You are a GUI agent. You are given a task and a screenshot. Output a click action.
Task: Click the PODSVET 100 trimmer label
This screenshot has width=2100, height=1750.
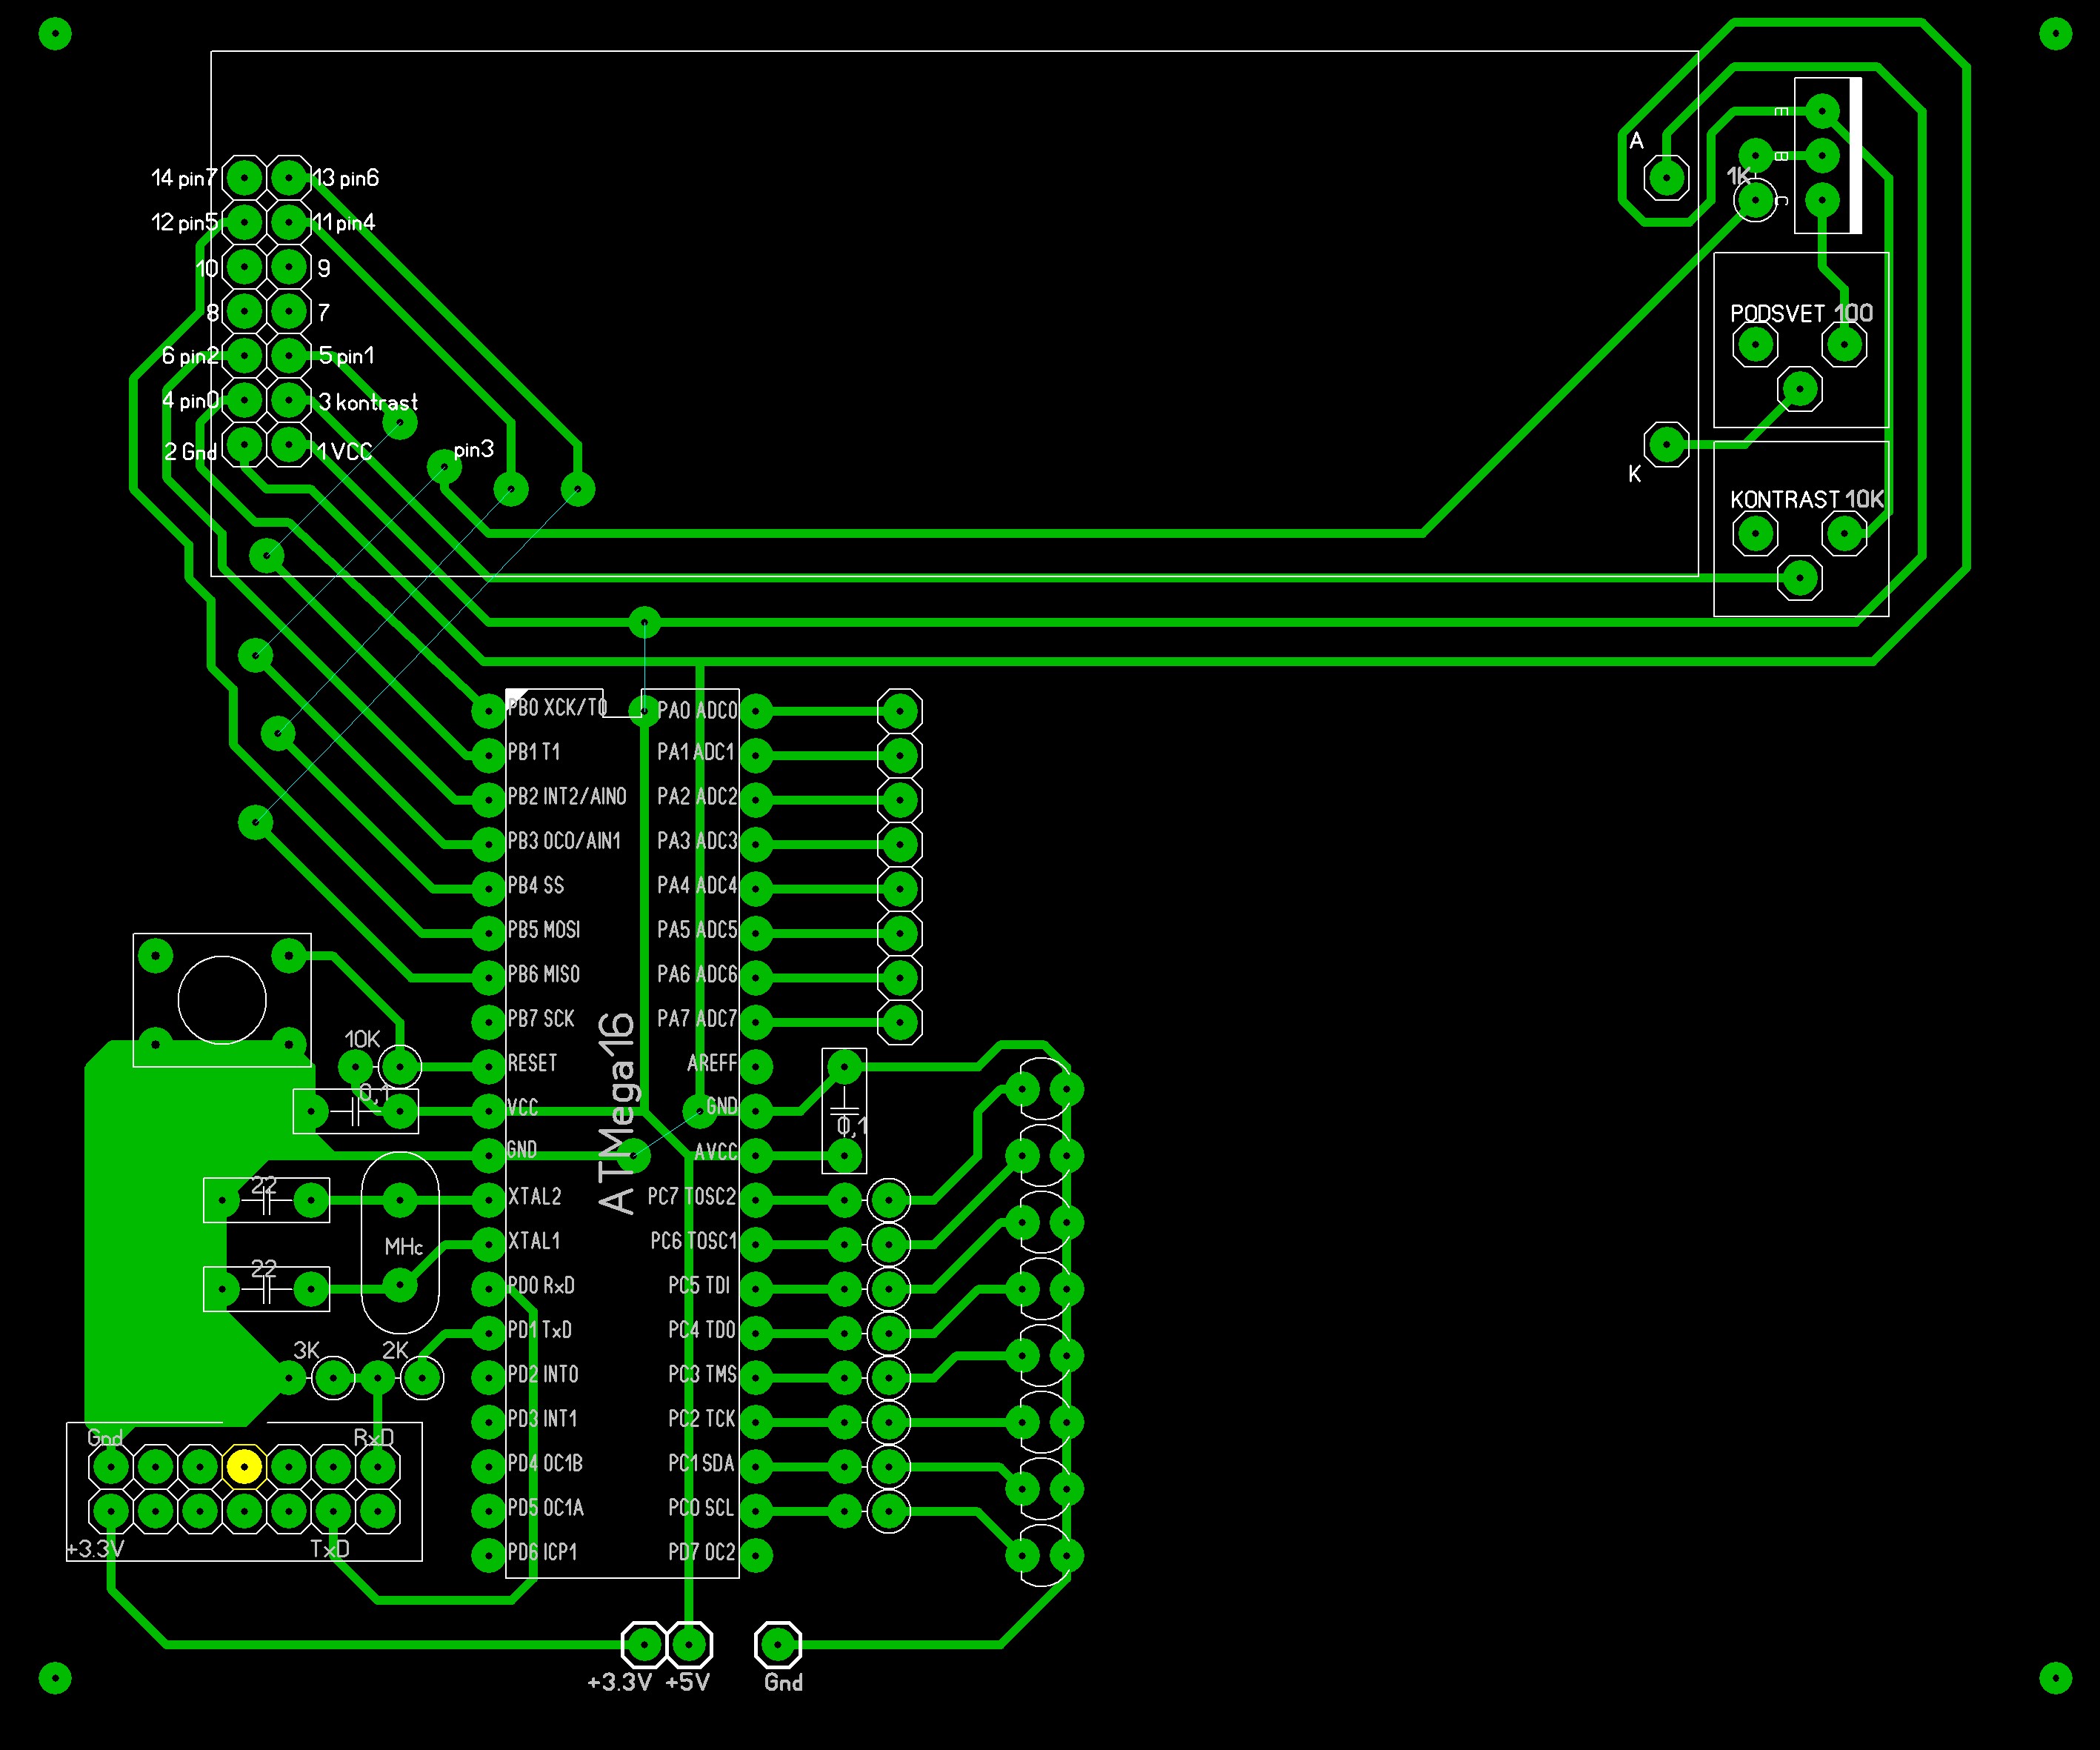[1800, 313]
